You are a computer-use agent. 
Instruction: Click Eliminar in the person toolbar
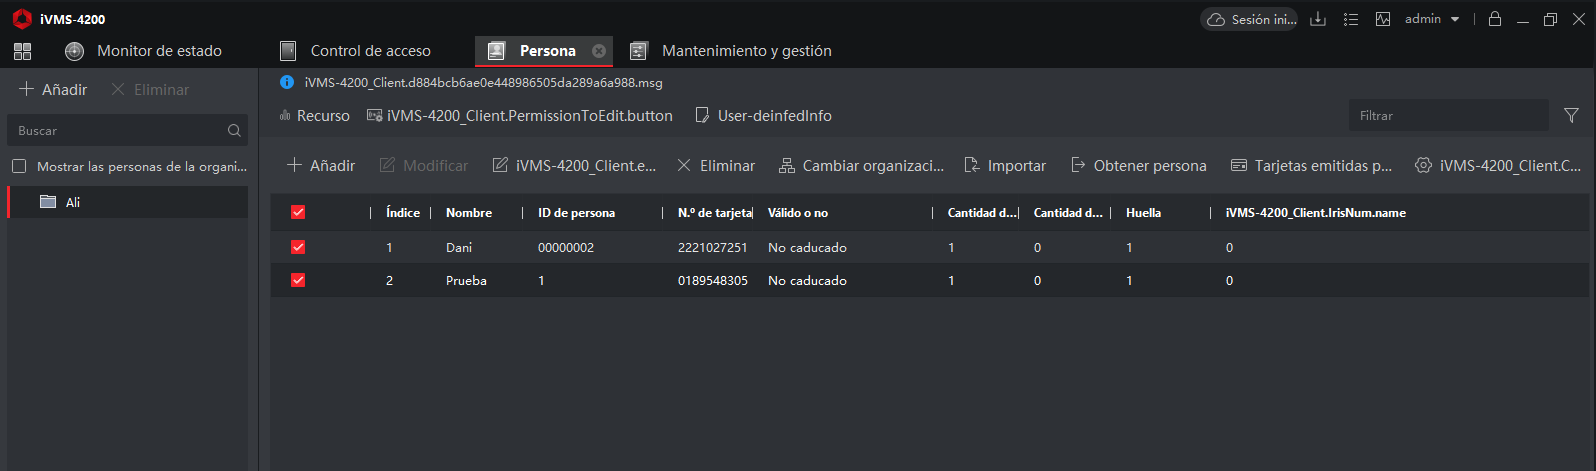[716, 166]
